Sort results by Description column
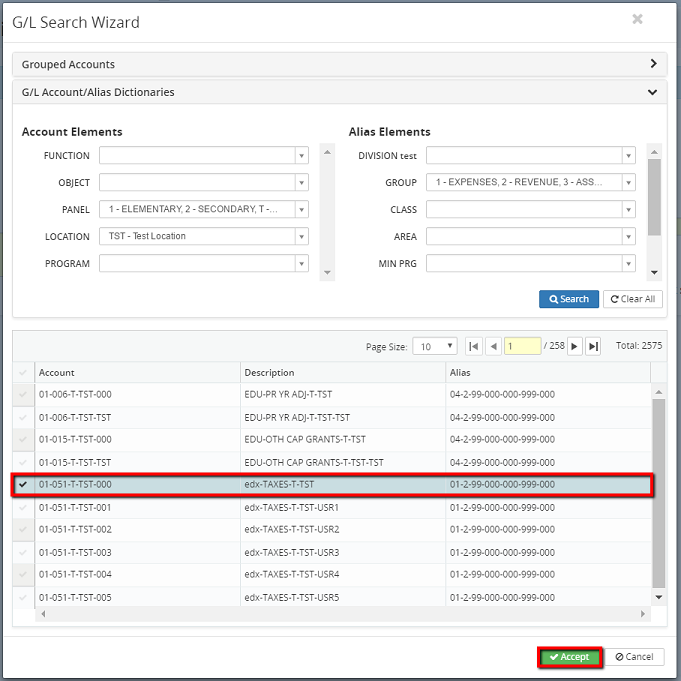The width and height of the screenshot is (681, 681). click(342, 372)
